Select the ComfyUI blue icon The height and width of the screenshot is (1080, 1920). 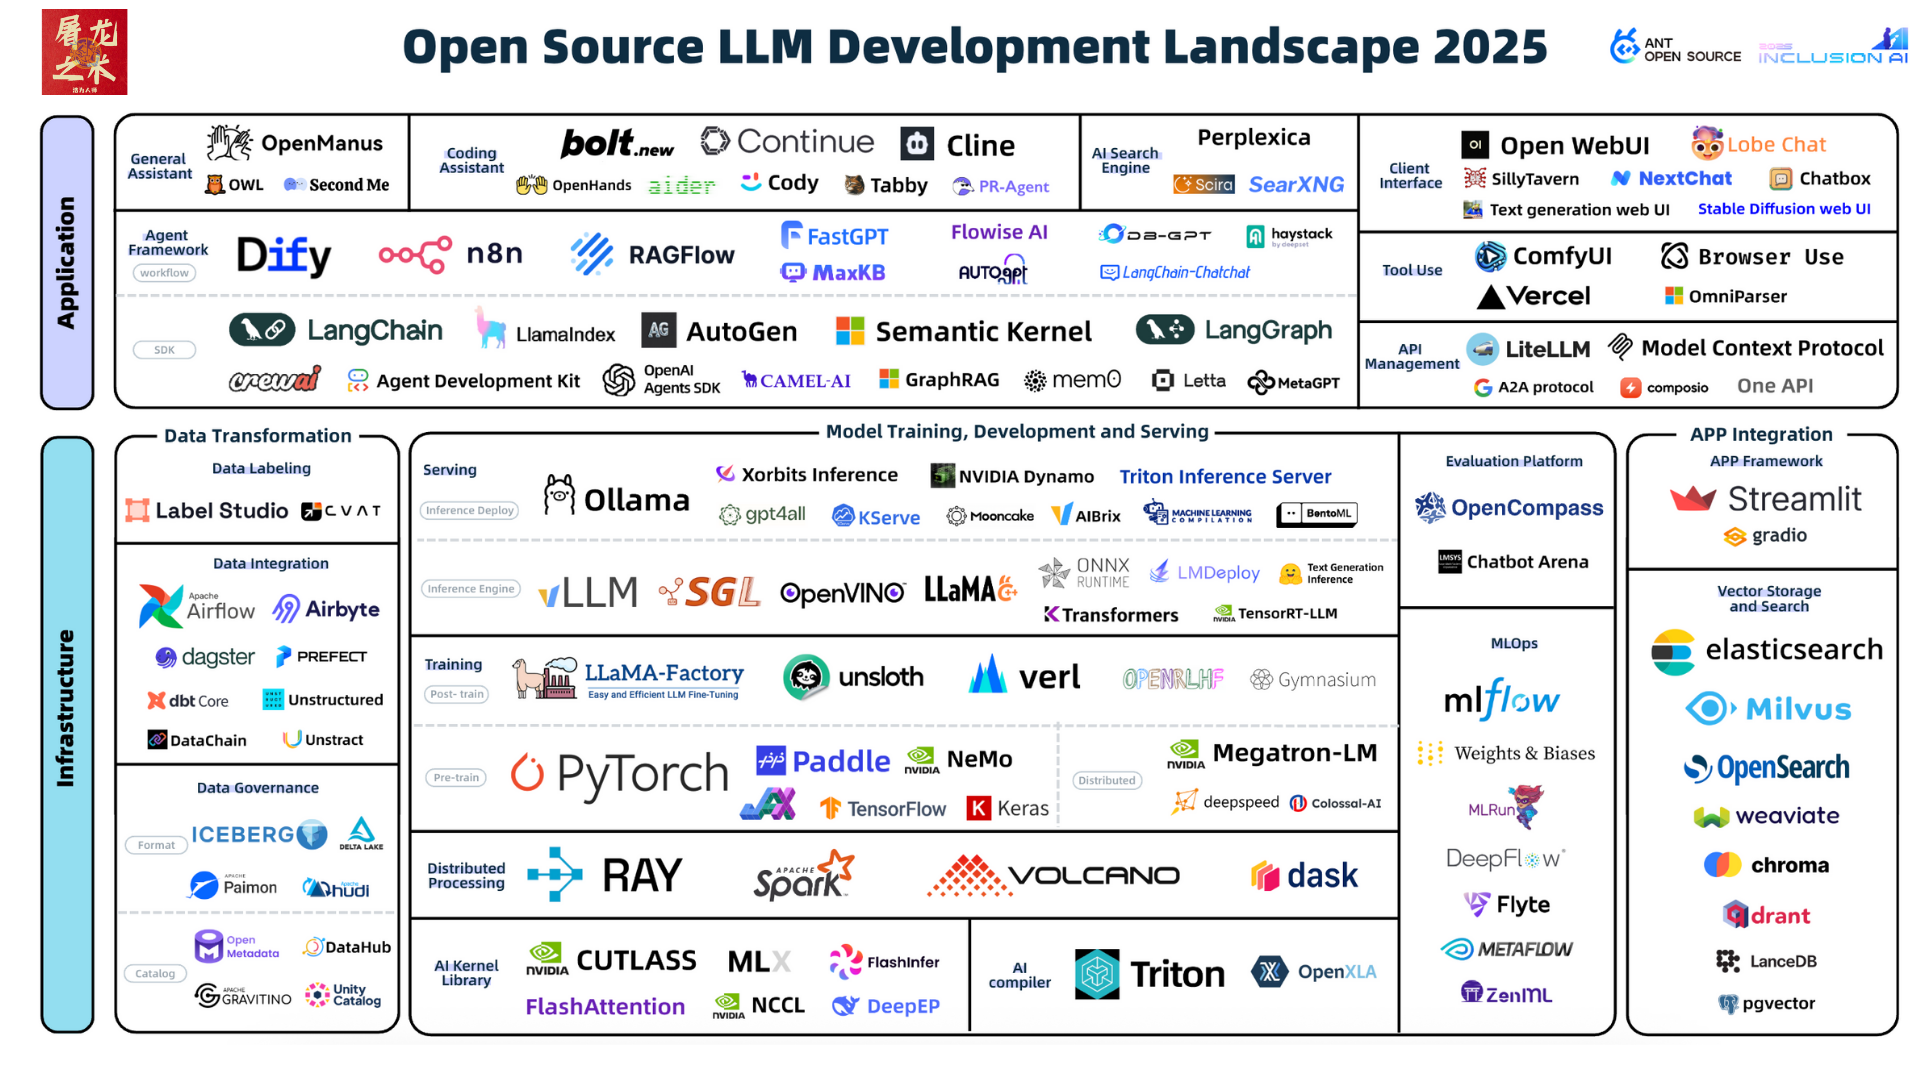(1490, 256)
